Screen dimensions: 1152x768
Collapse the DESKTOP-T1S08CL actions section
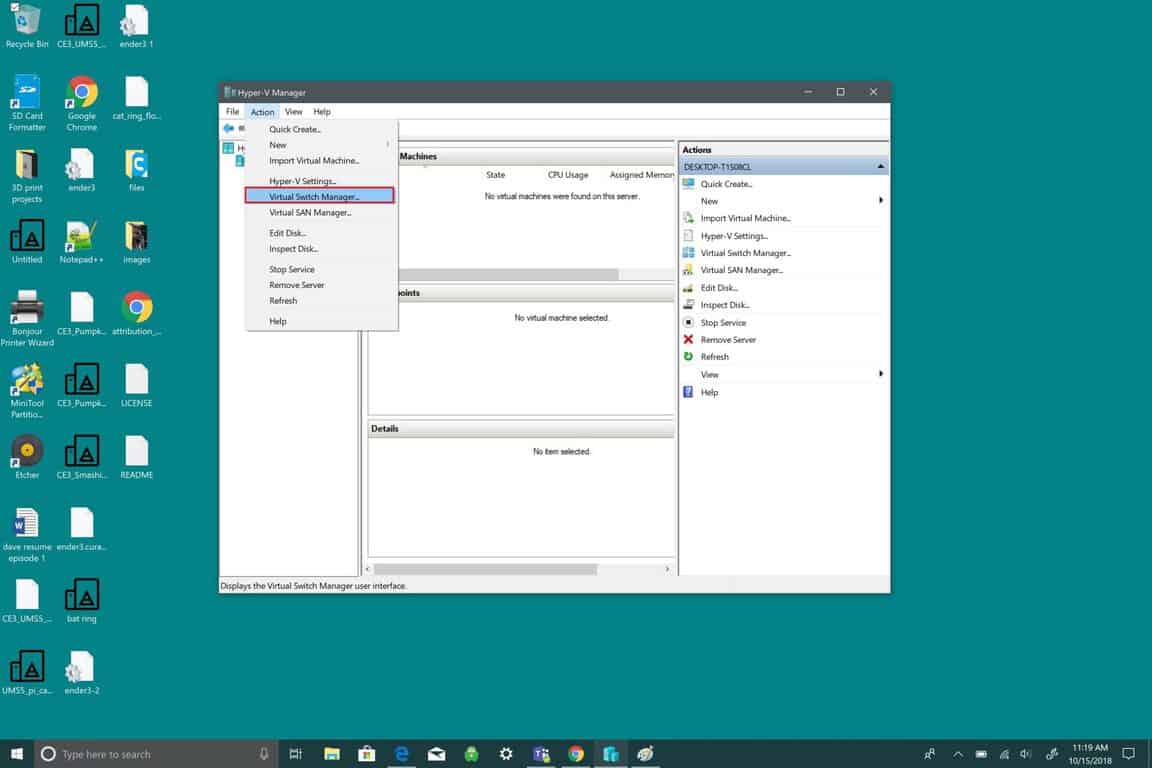880,167
